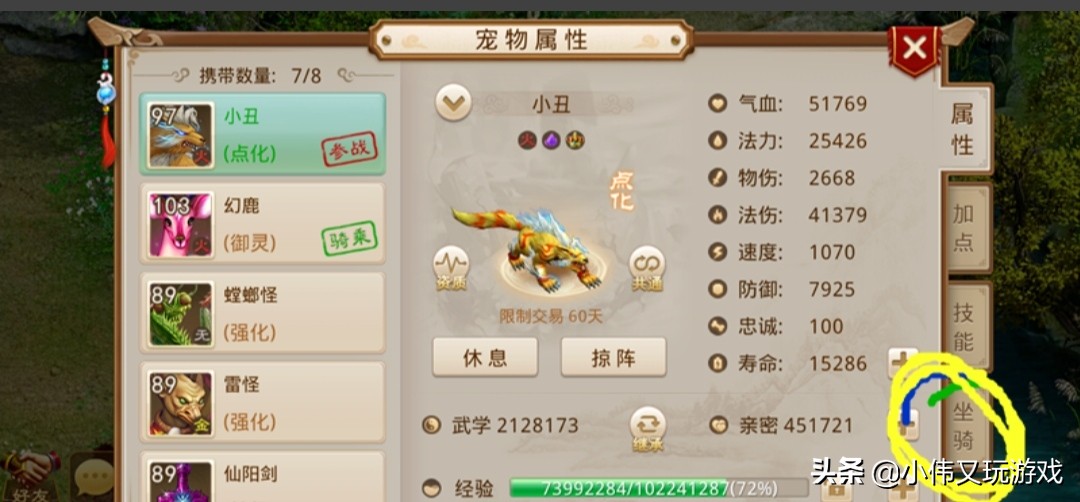
Task: Open the chat bubble icon
Action: (x=93, y=477)
